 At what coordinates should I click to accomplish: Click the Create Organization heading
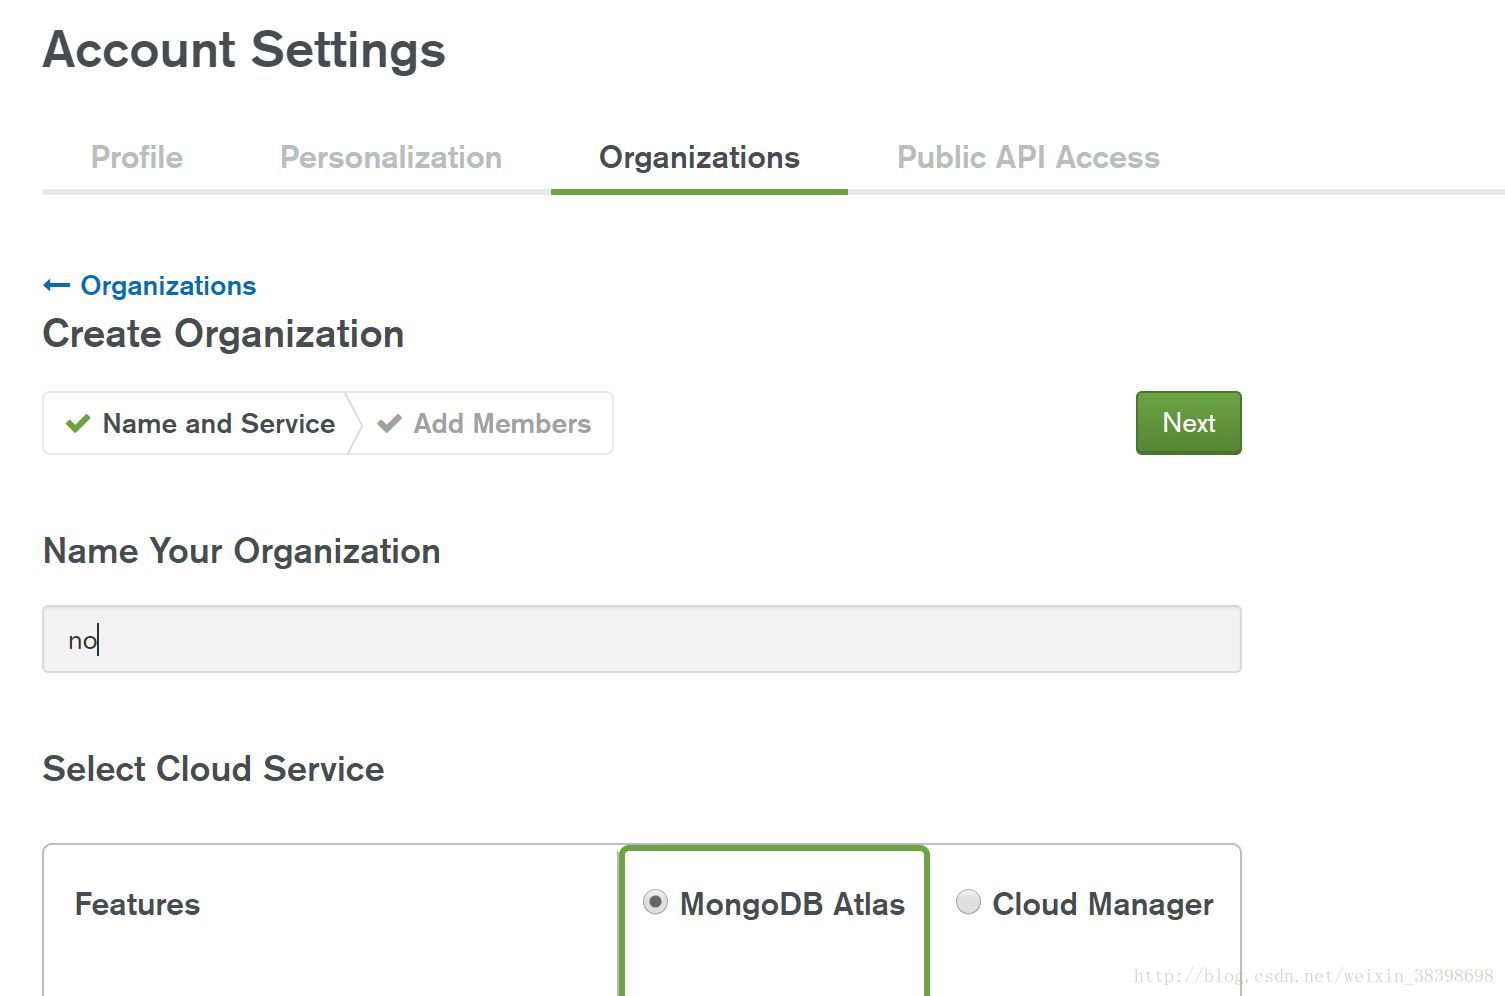223,334
